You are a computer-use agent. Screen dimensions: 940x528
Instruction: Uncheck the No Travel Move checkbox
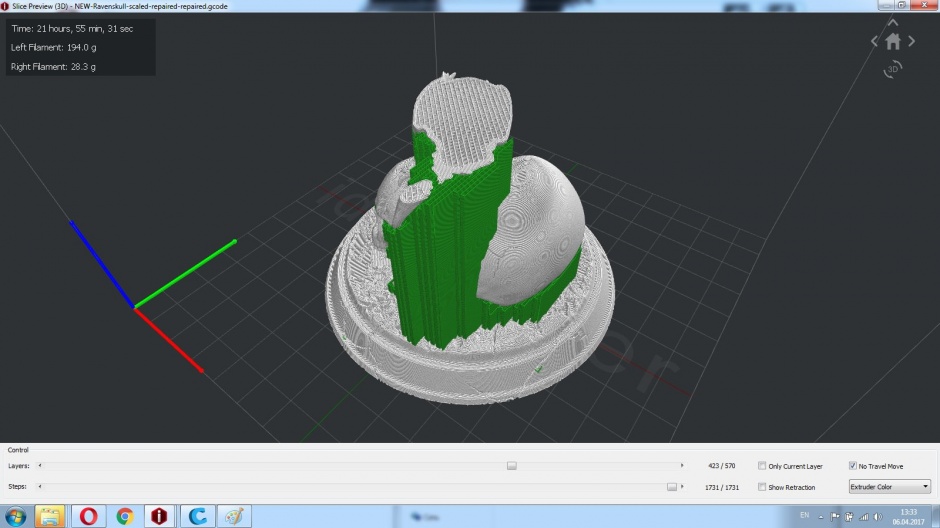tap(852, 466)
